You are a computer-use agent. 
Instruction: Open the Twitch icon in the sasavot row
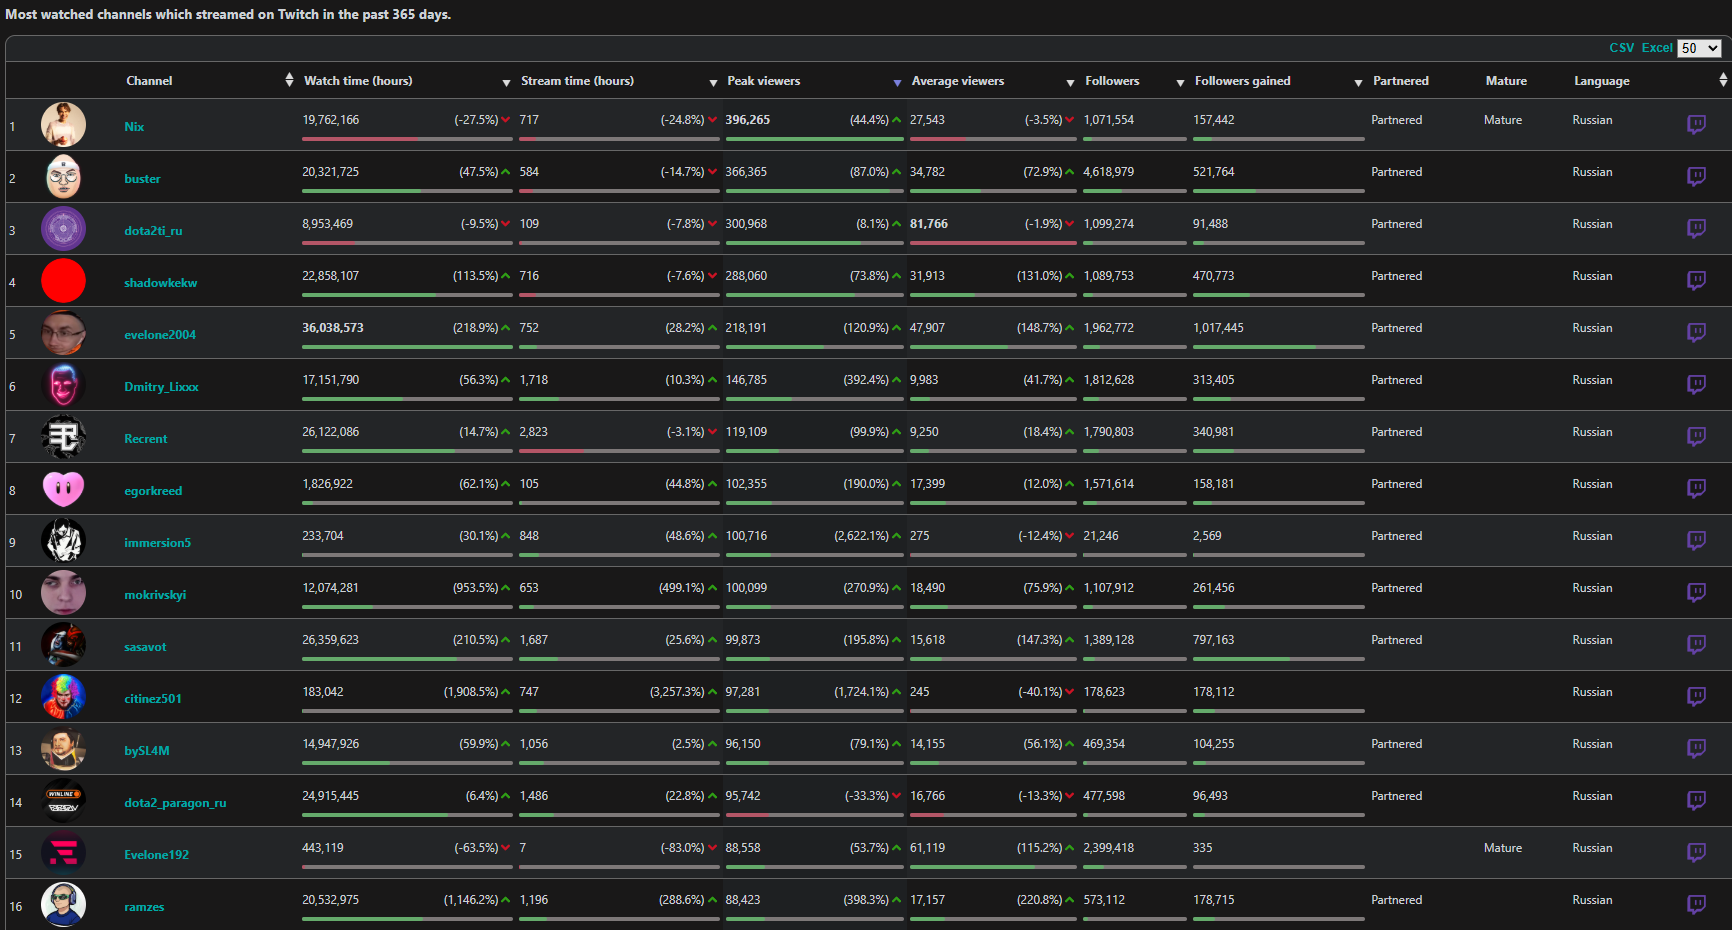pyautogui.click(x=1696, y=644)
